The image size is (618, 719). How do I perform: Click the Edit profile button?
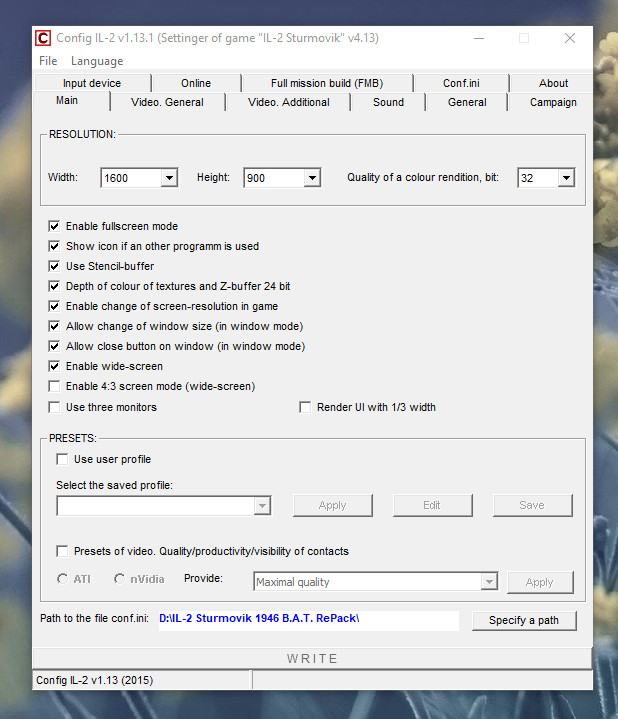tap(432, 505)
